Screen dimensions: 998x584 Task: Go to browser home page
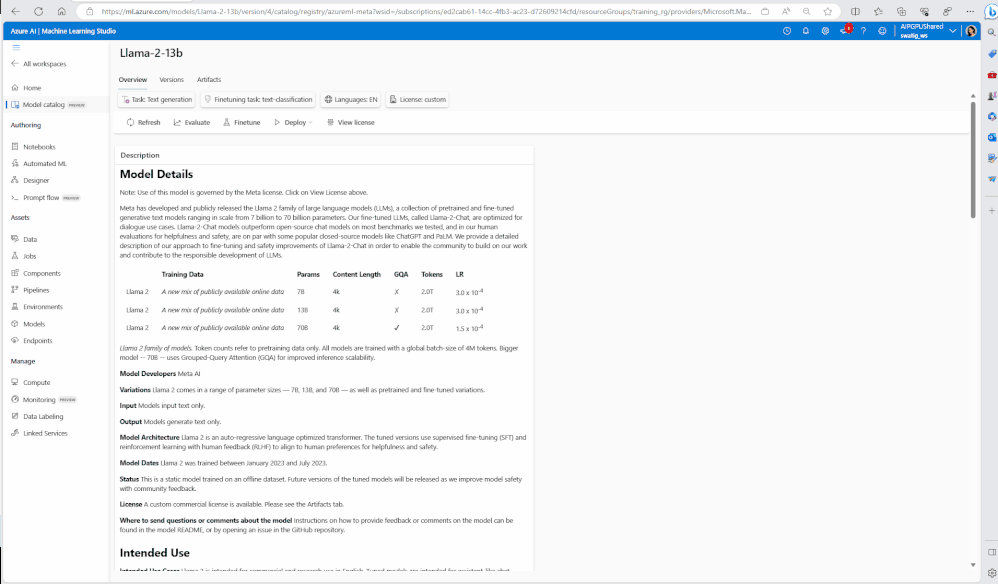pos(61,11)
